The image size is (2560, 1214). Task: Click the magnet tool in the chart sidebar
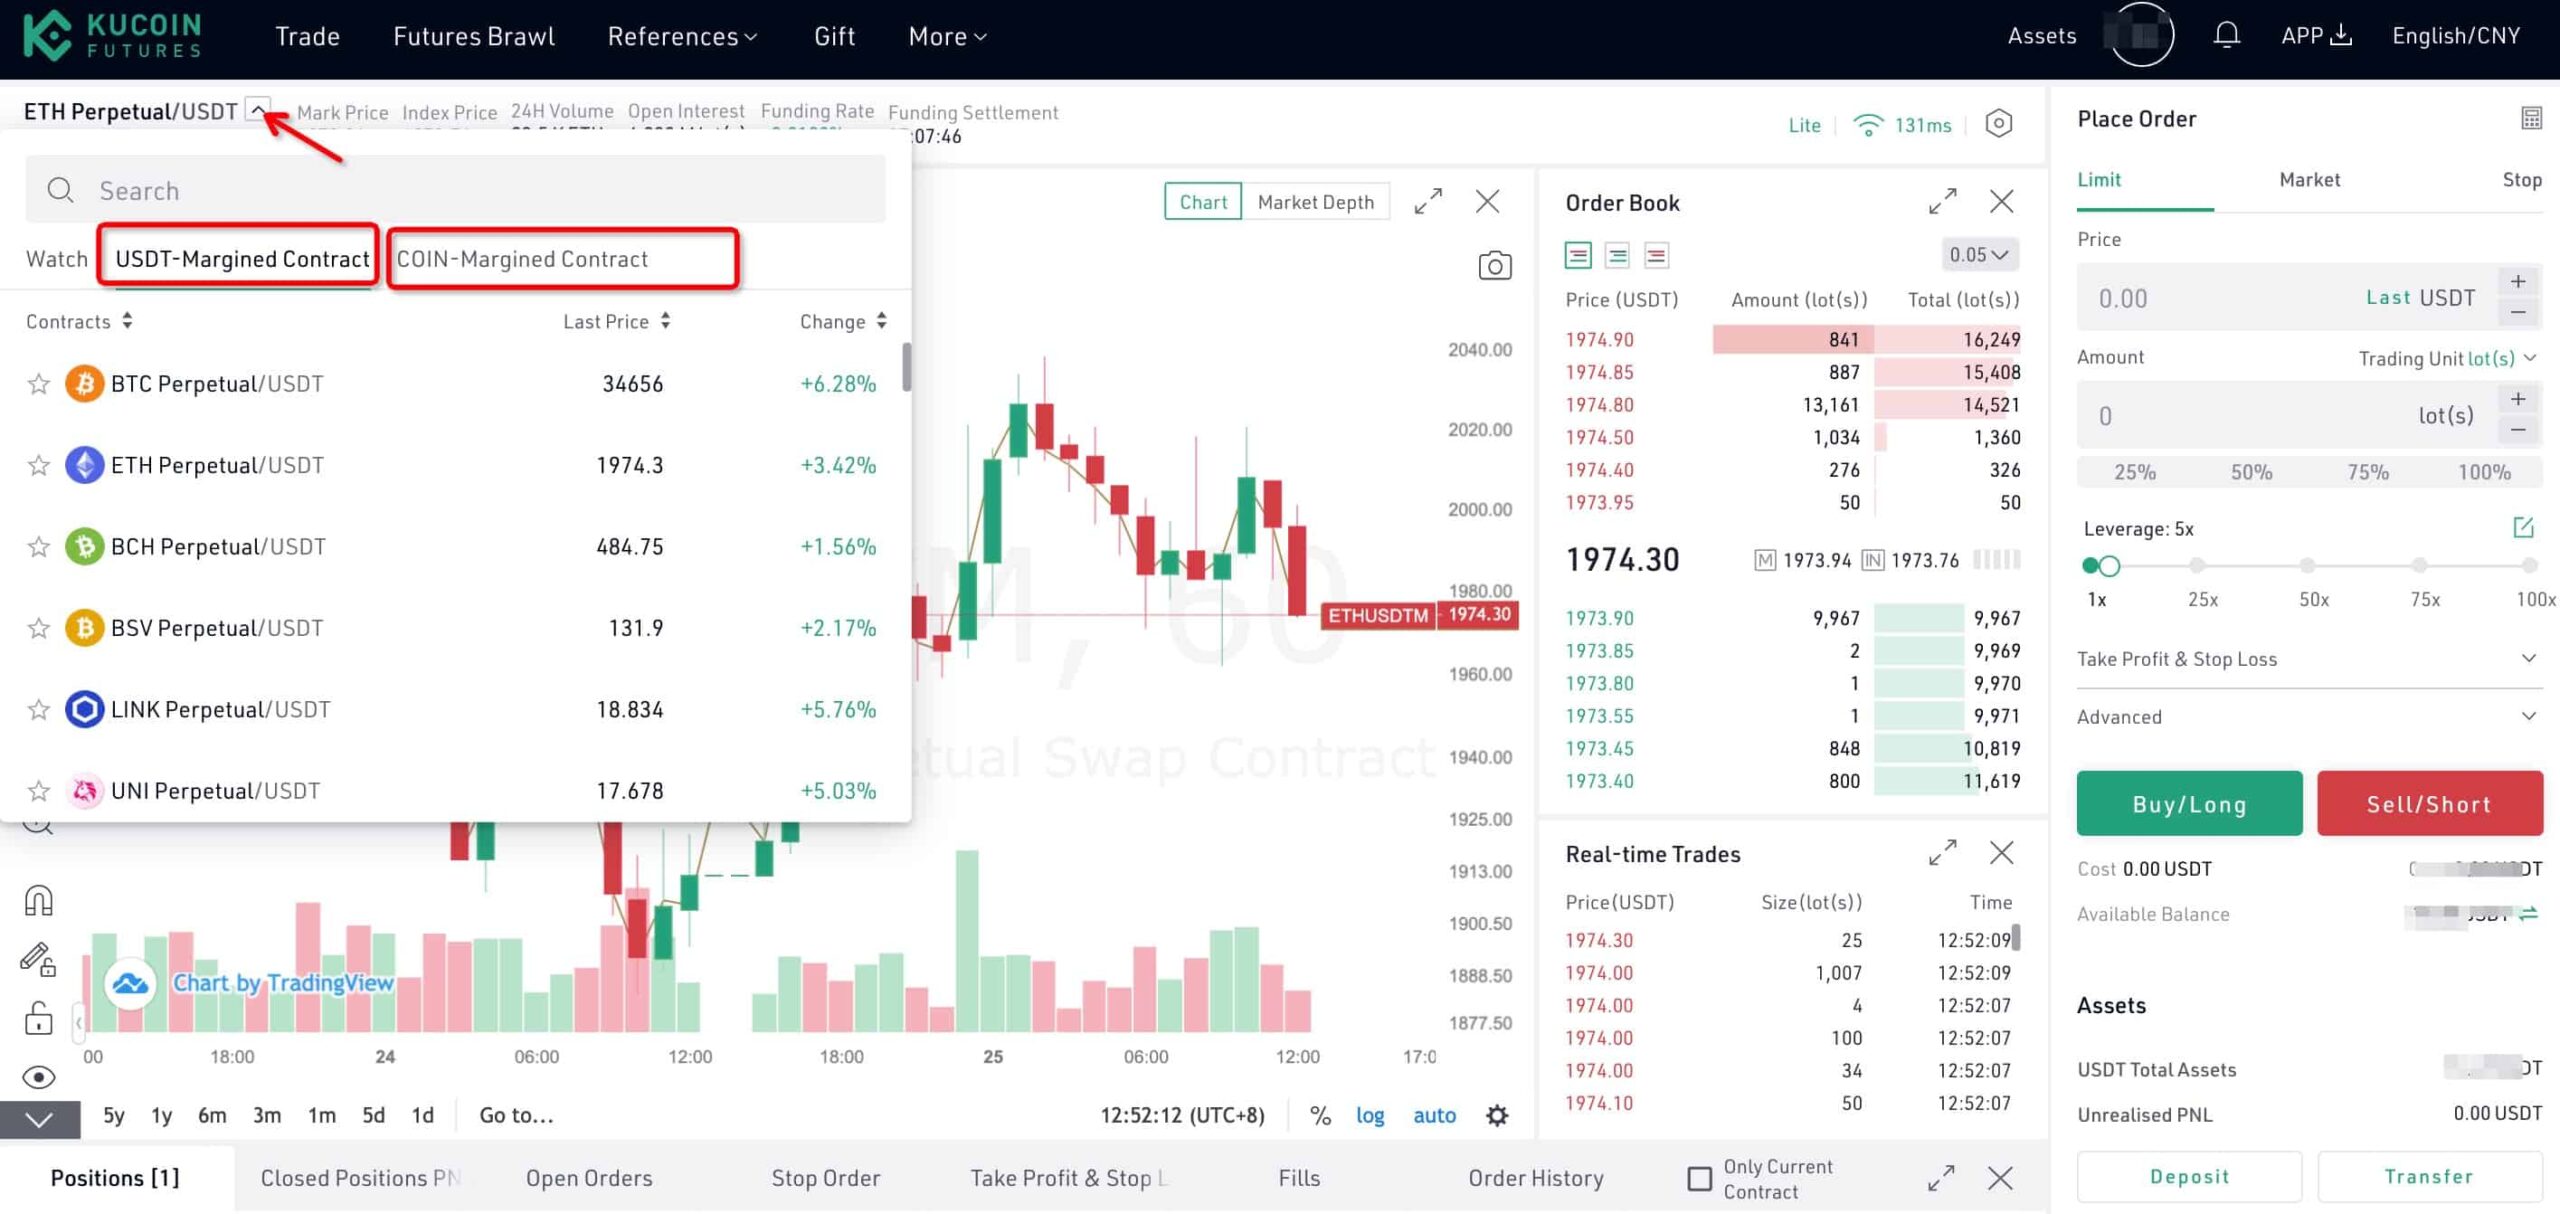point(38,901)
